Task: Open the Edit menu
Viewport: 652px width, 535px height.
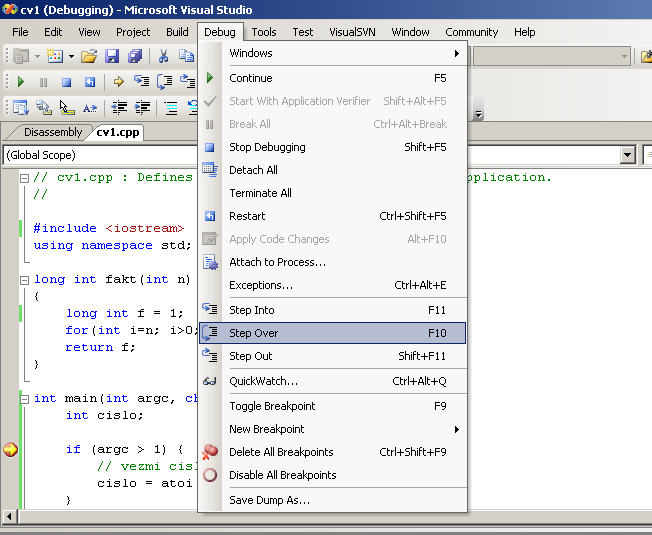Action: pyautogui.click(x=53, y=32)
